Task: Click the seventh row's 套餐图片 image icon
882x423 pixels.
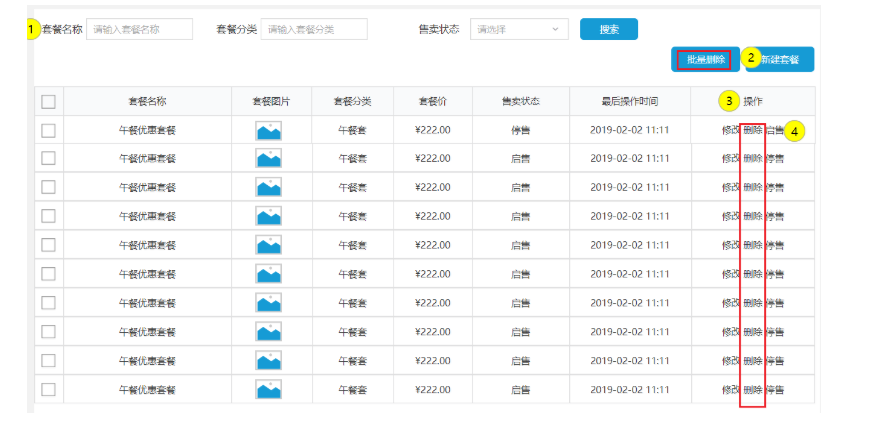Action: coord(268,303)
